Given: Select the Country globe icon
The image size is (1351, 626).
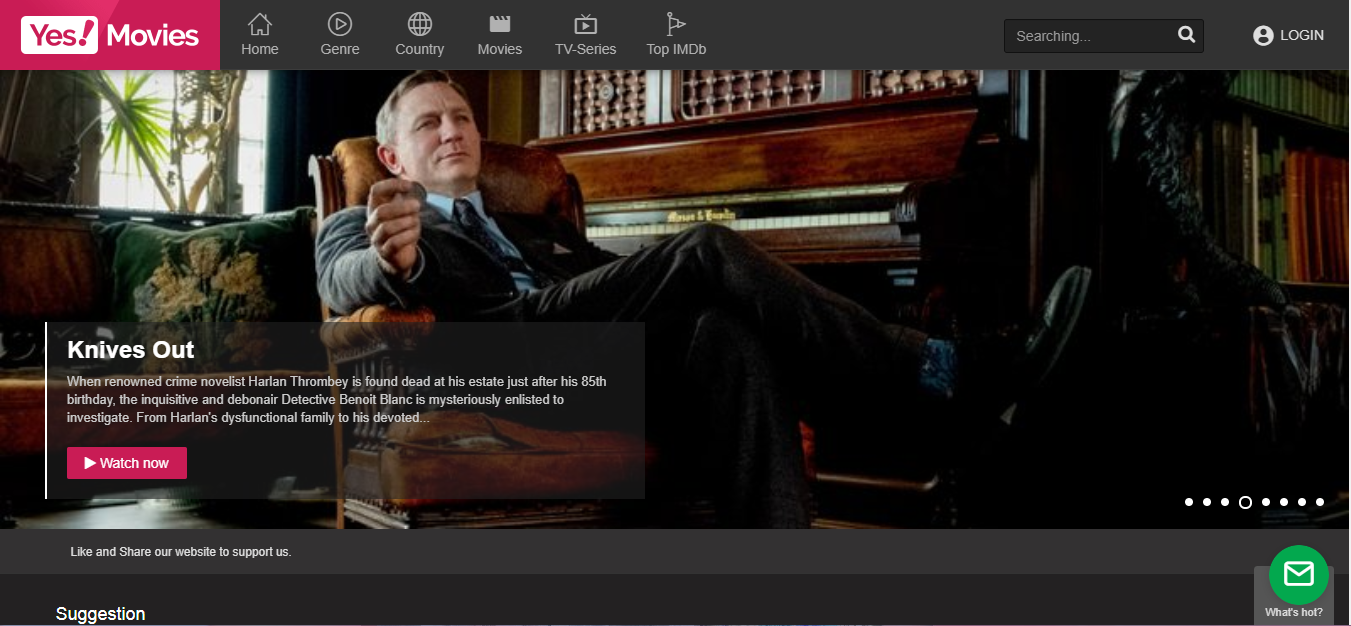Looking at the screenshot, I should [420, 24].
